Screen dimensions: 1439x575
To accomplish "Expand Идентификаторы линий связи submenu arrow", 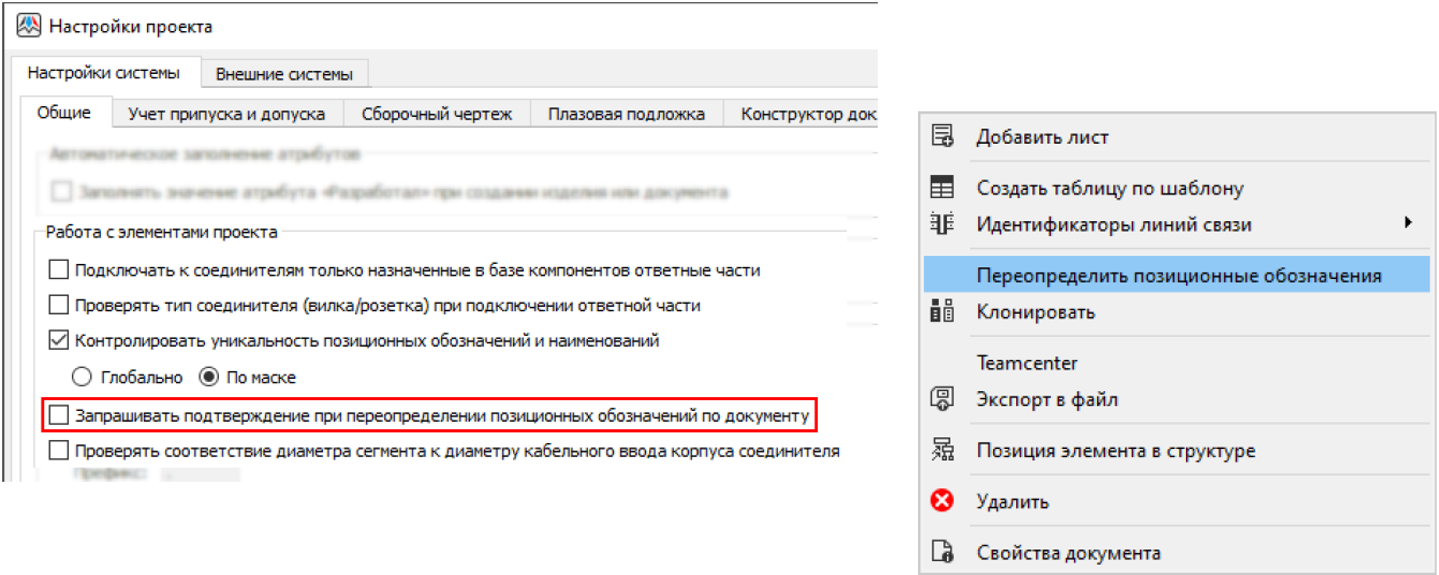I will coord(1408,223).
